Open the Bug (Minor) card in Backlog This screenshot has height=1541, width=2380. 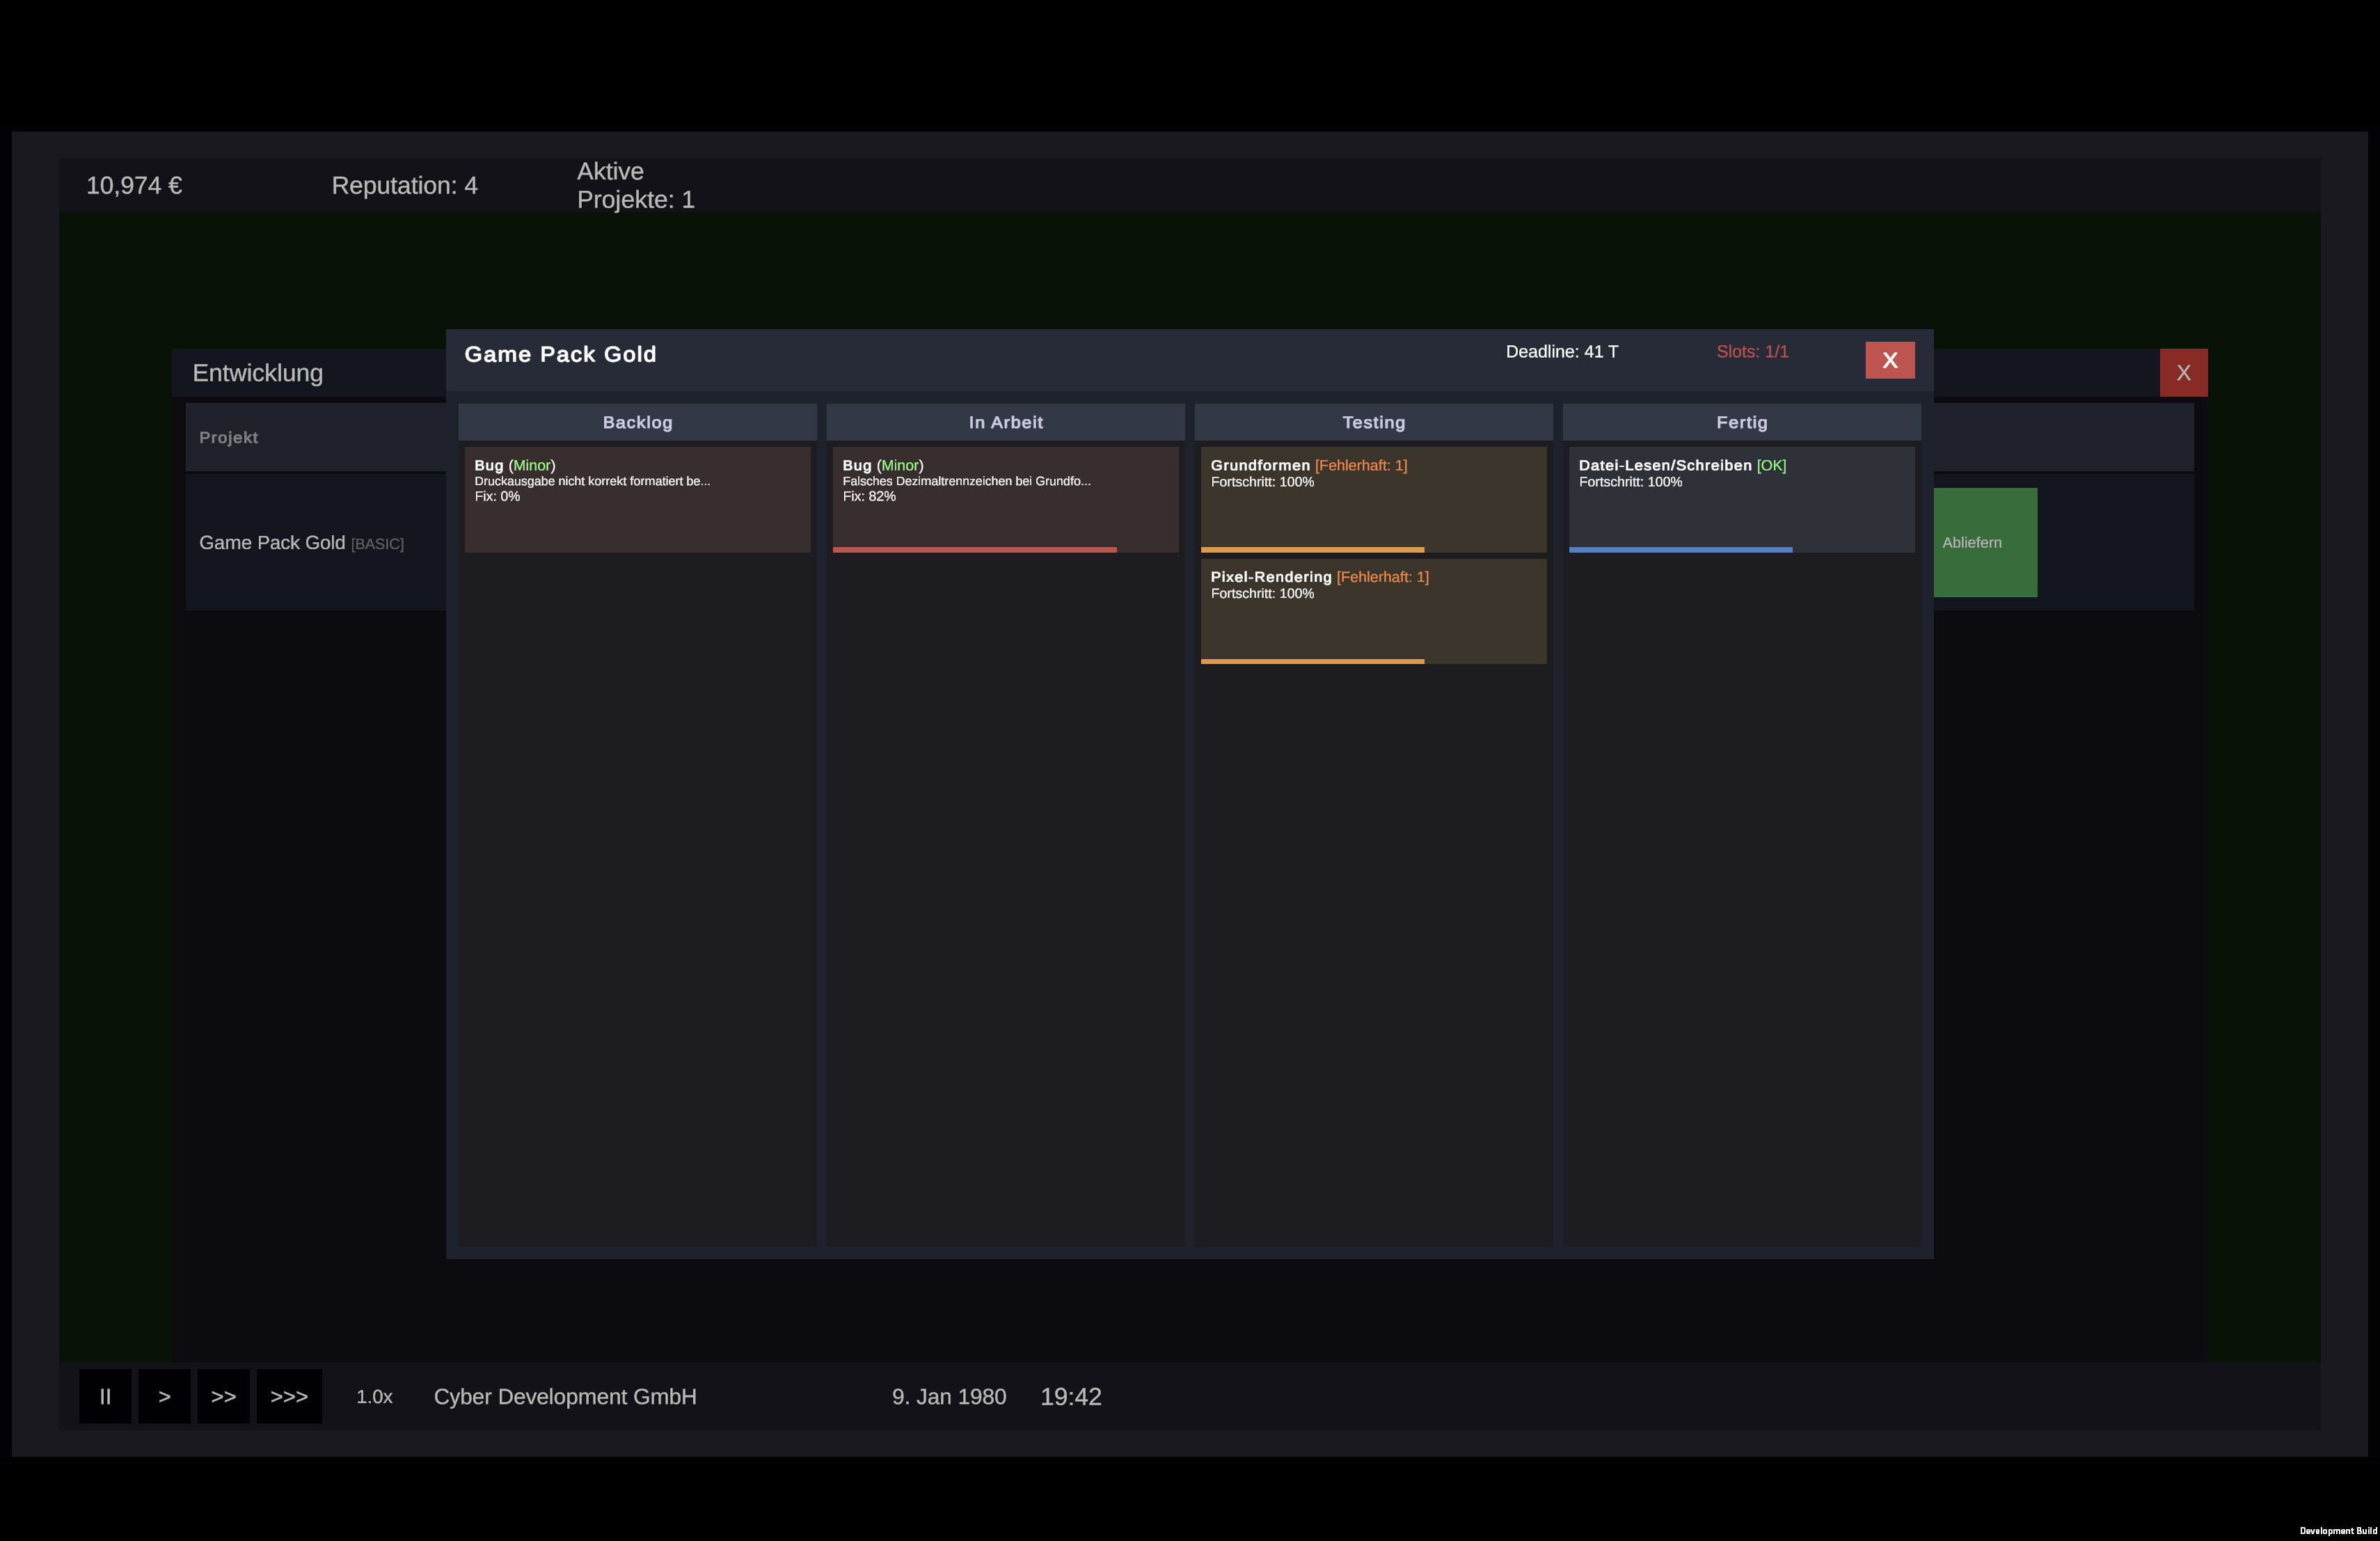pyautogui.click(x=637, y=499)
